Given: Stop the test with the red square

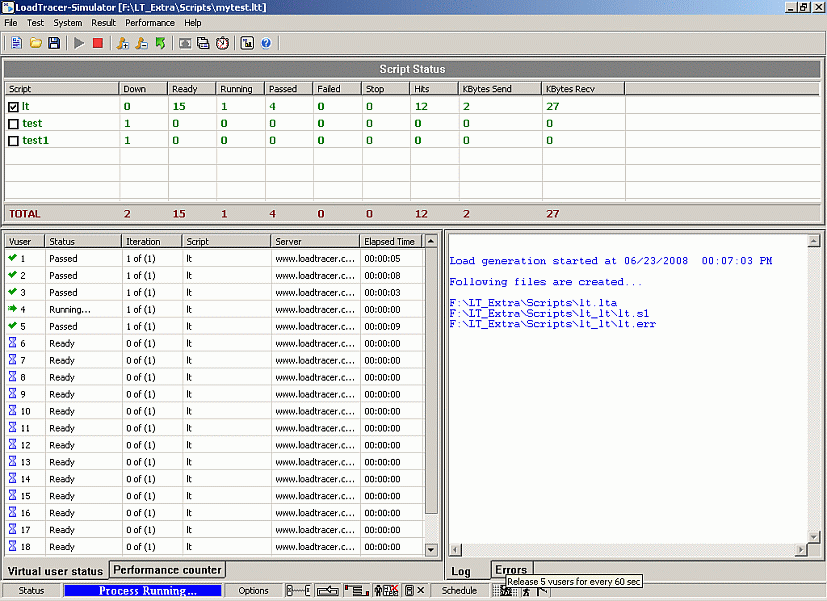Looking at the screenshot, I should 97,43.
